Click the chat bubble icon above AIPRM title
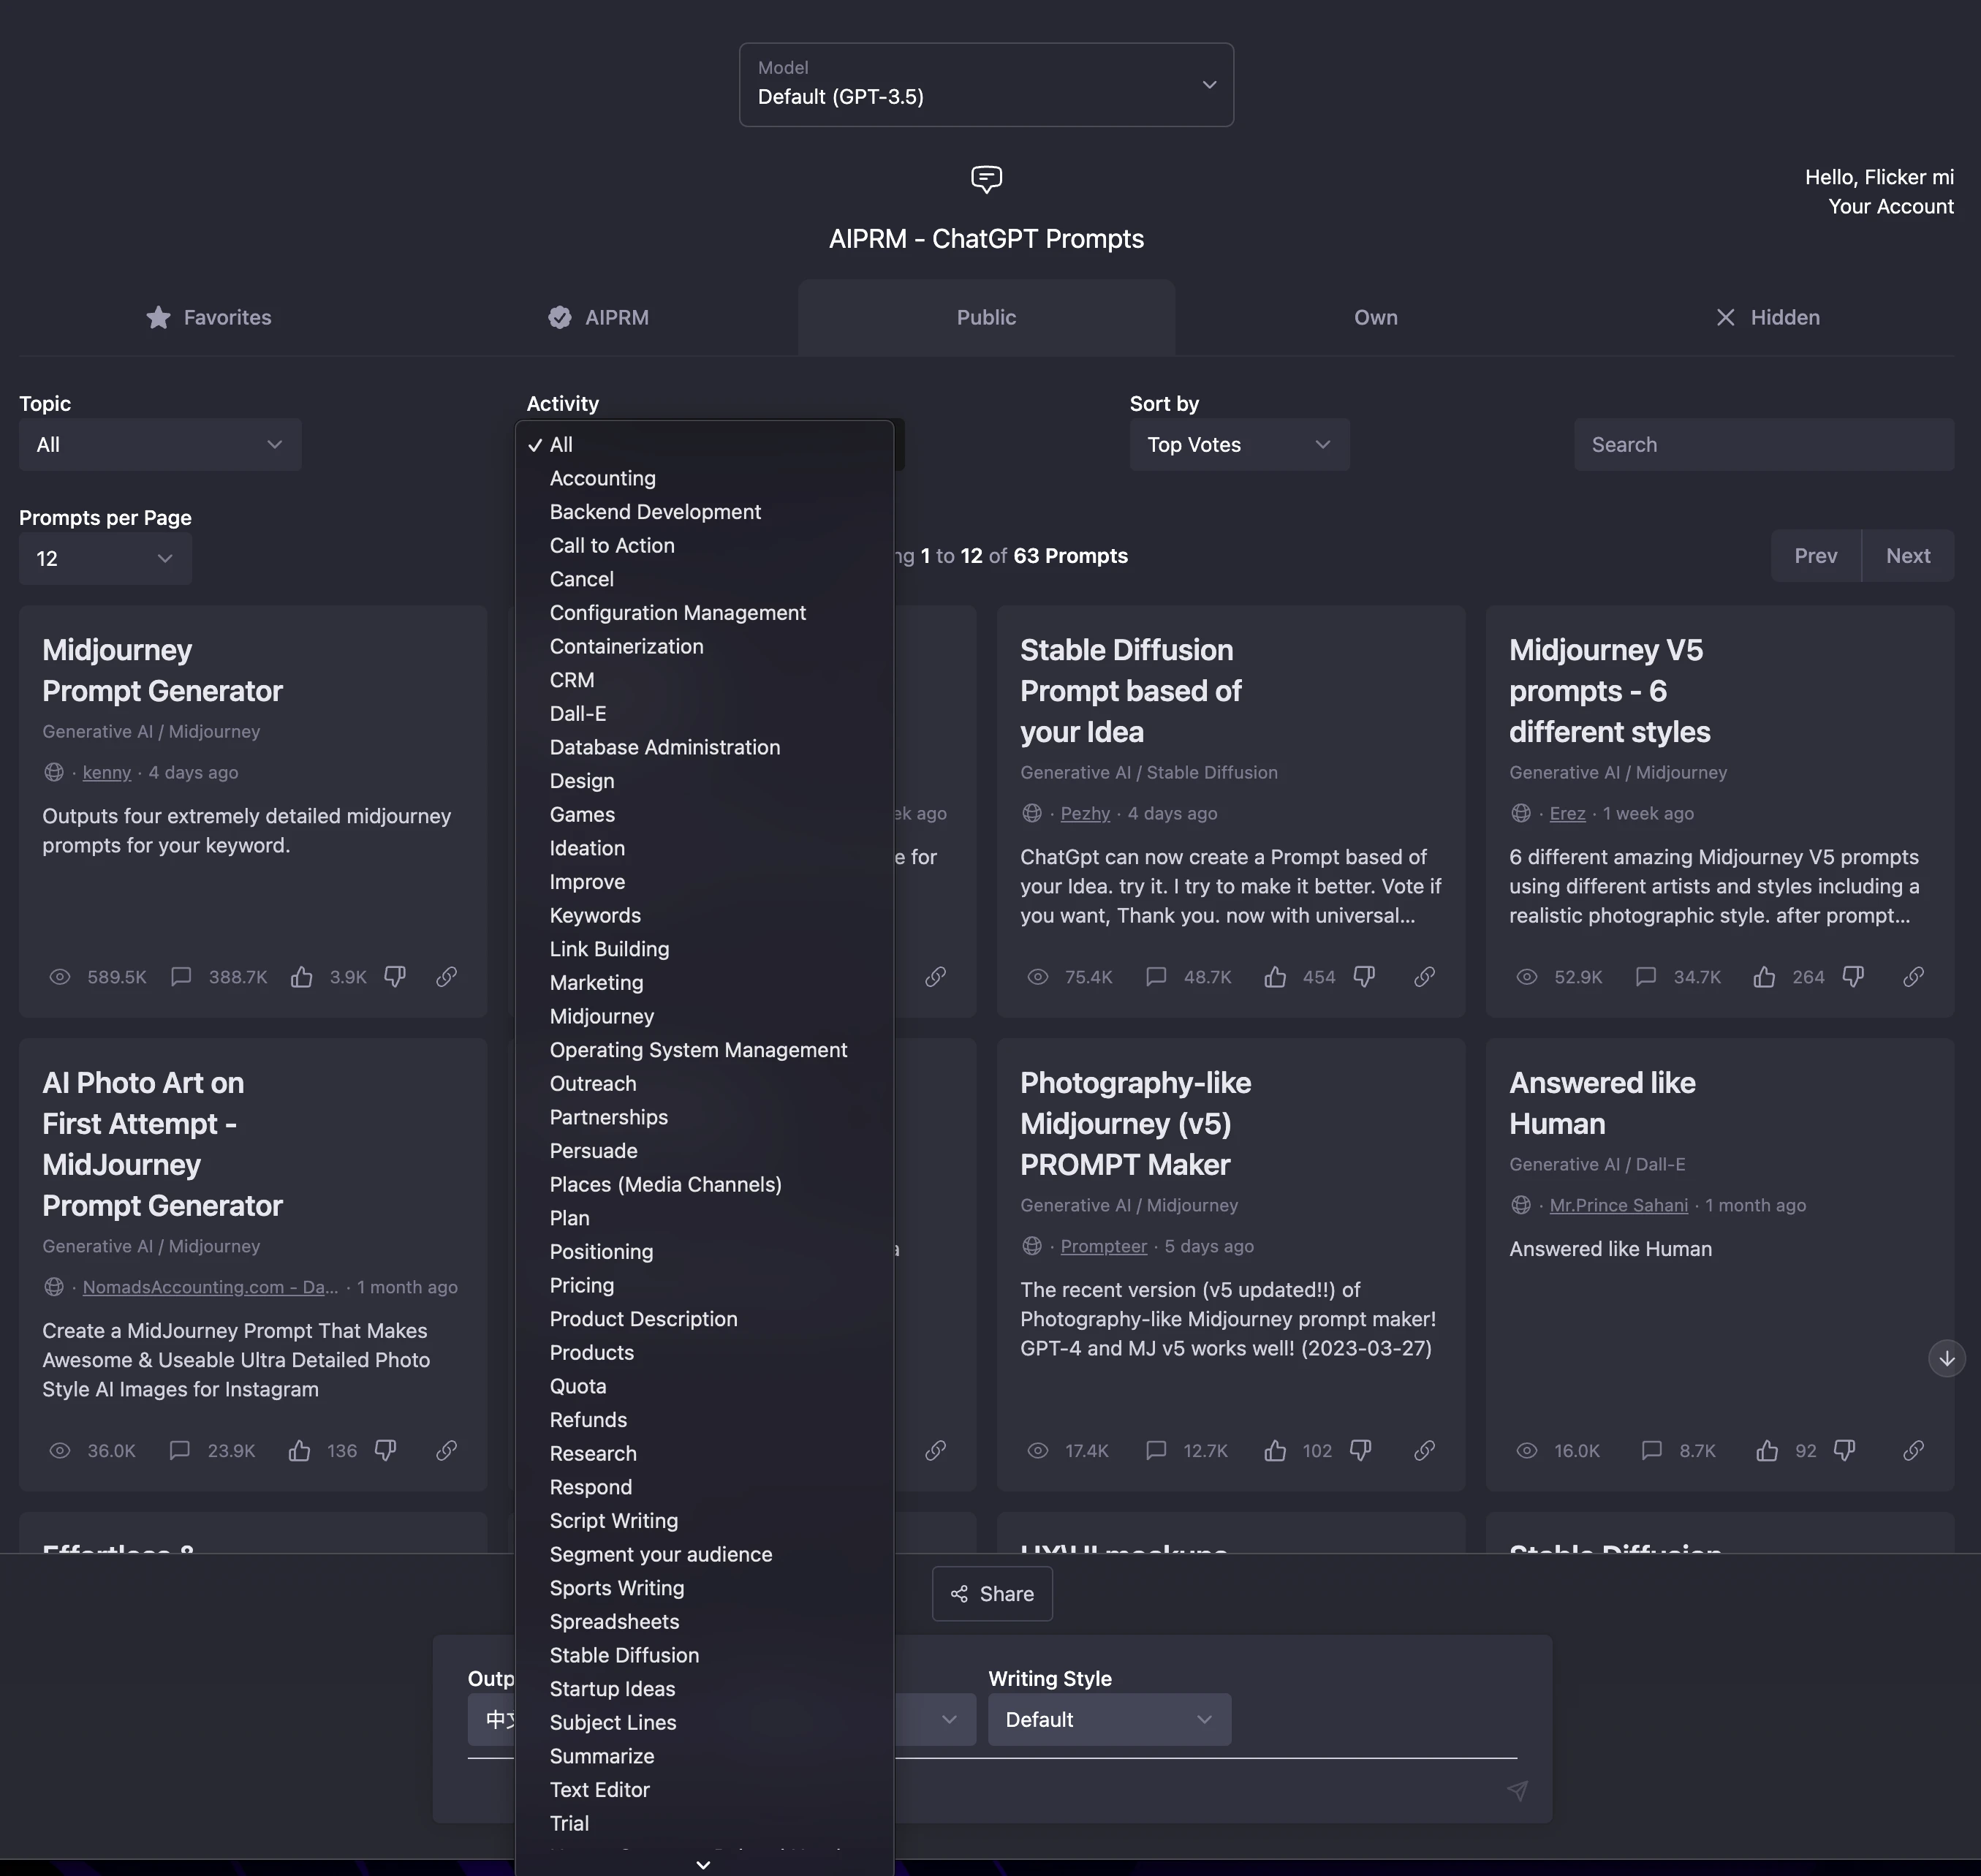 coord(986,179)
